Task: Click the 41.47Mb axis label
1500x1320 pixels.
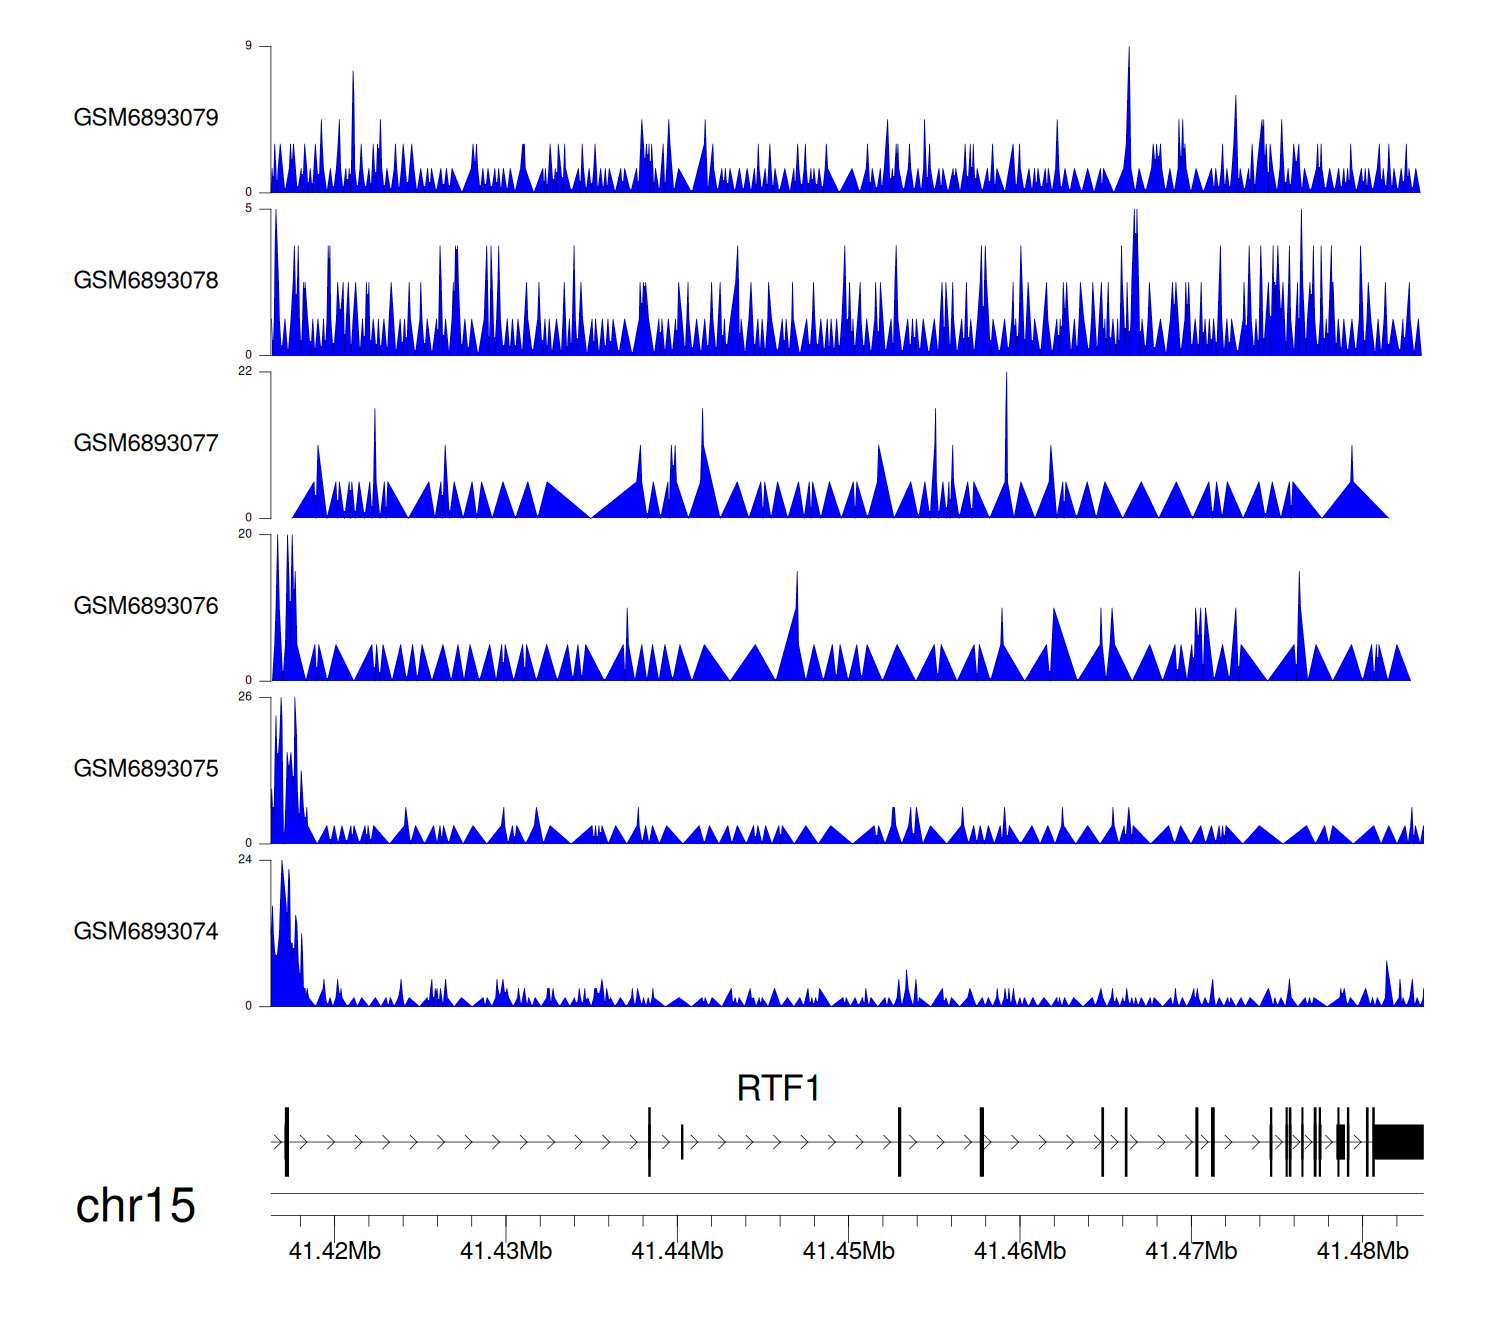Action: [1191, 1251]
